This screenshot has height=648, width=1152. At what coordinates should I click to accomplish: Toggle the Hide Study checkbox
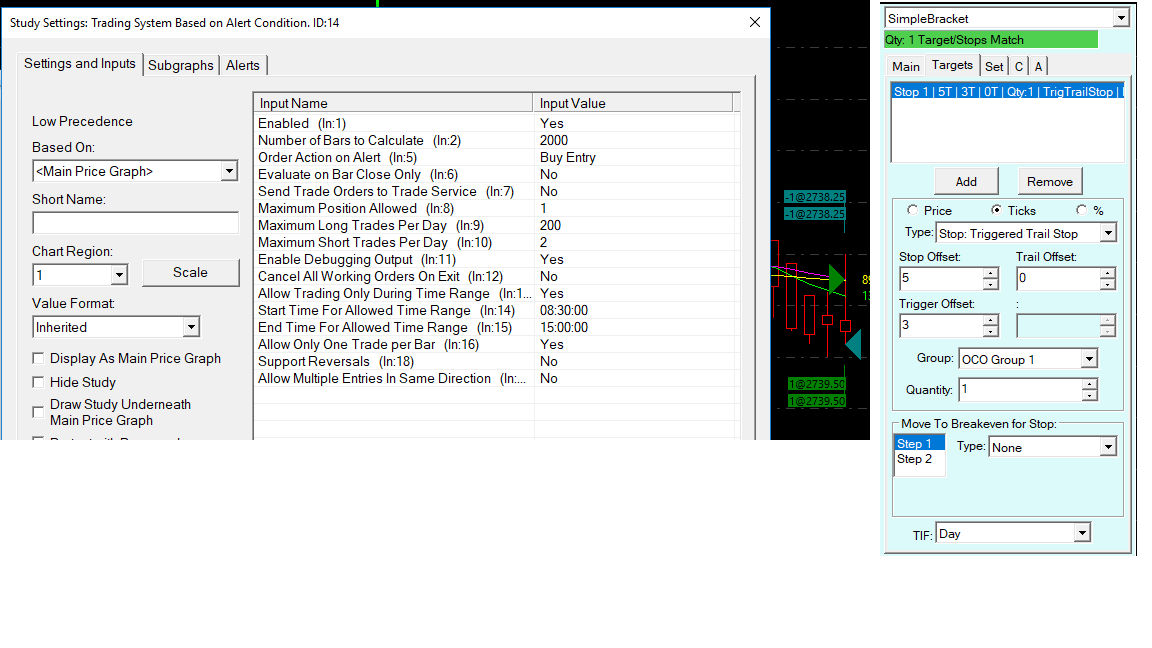38,382
